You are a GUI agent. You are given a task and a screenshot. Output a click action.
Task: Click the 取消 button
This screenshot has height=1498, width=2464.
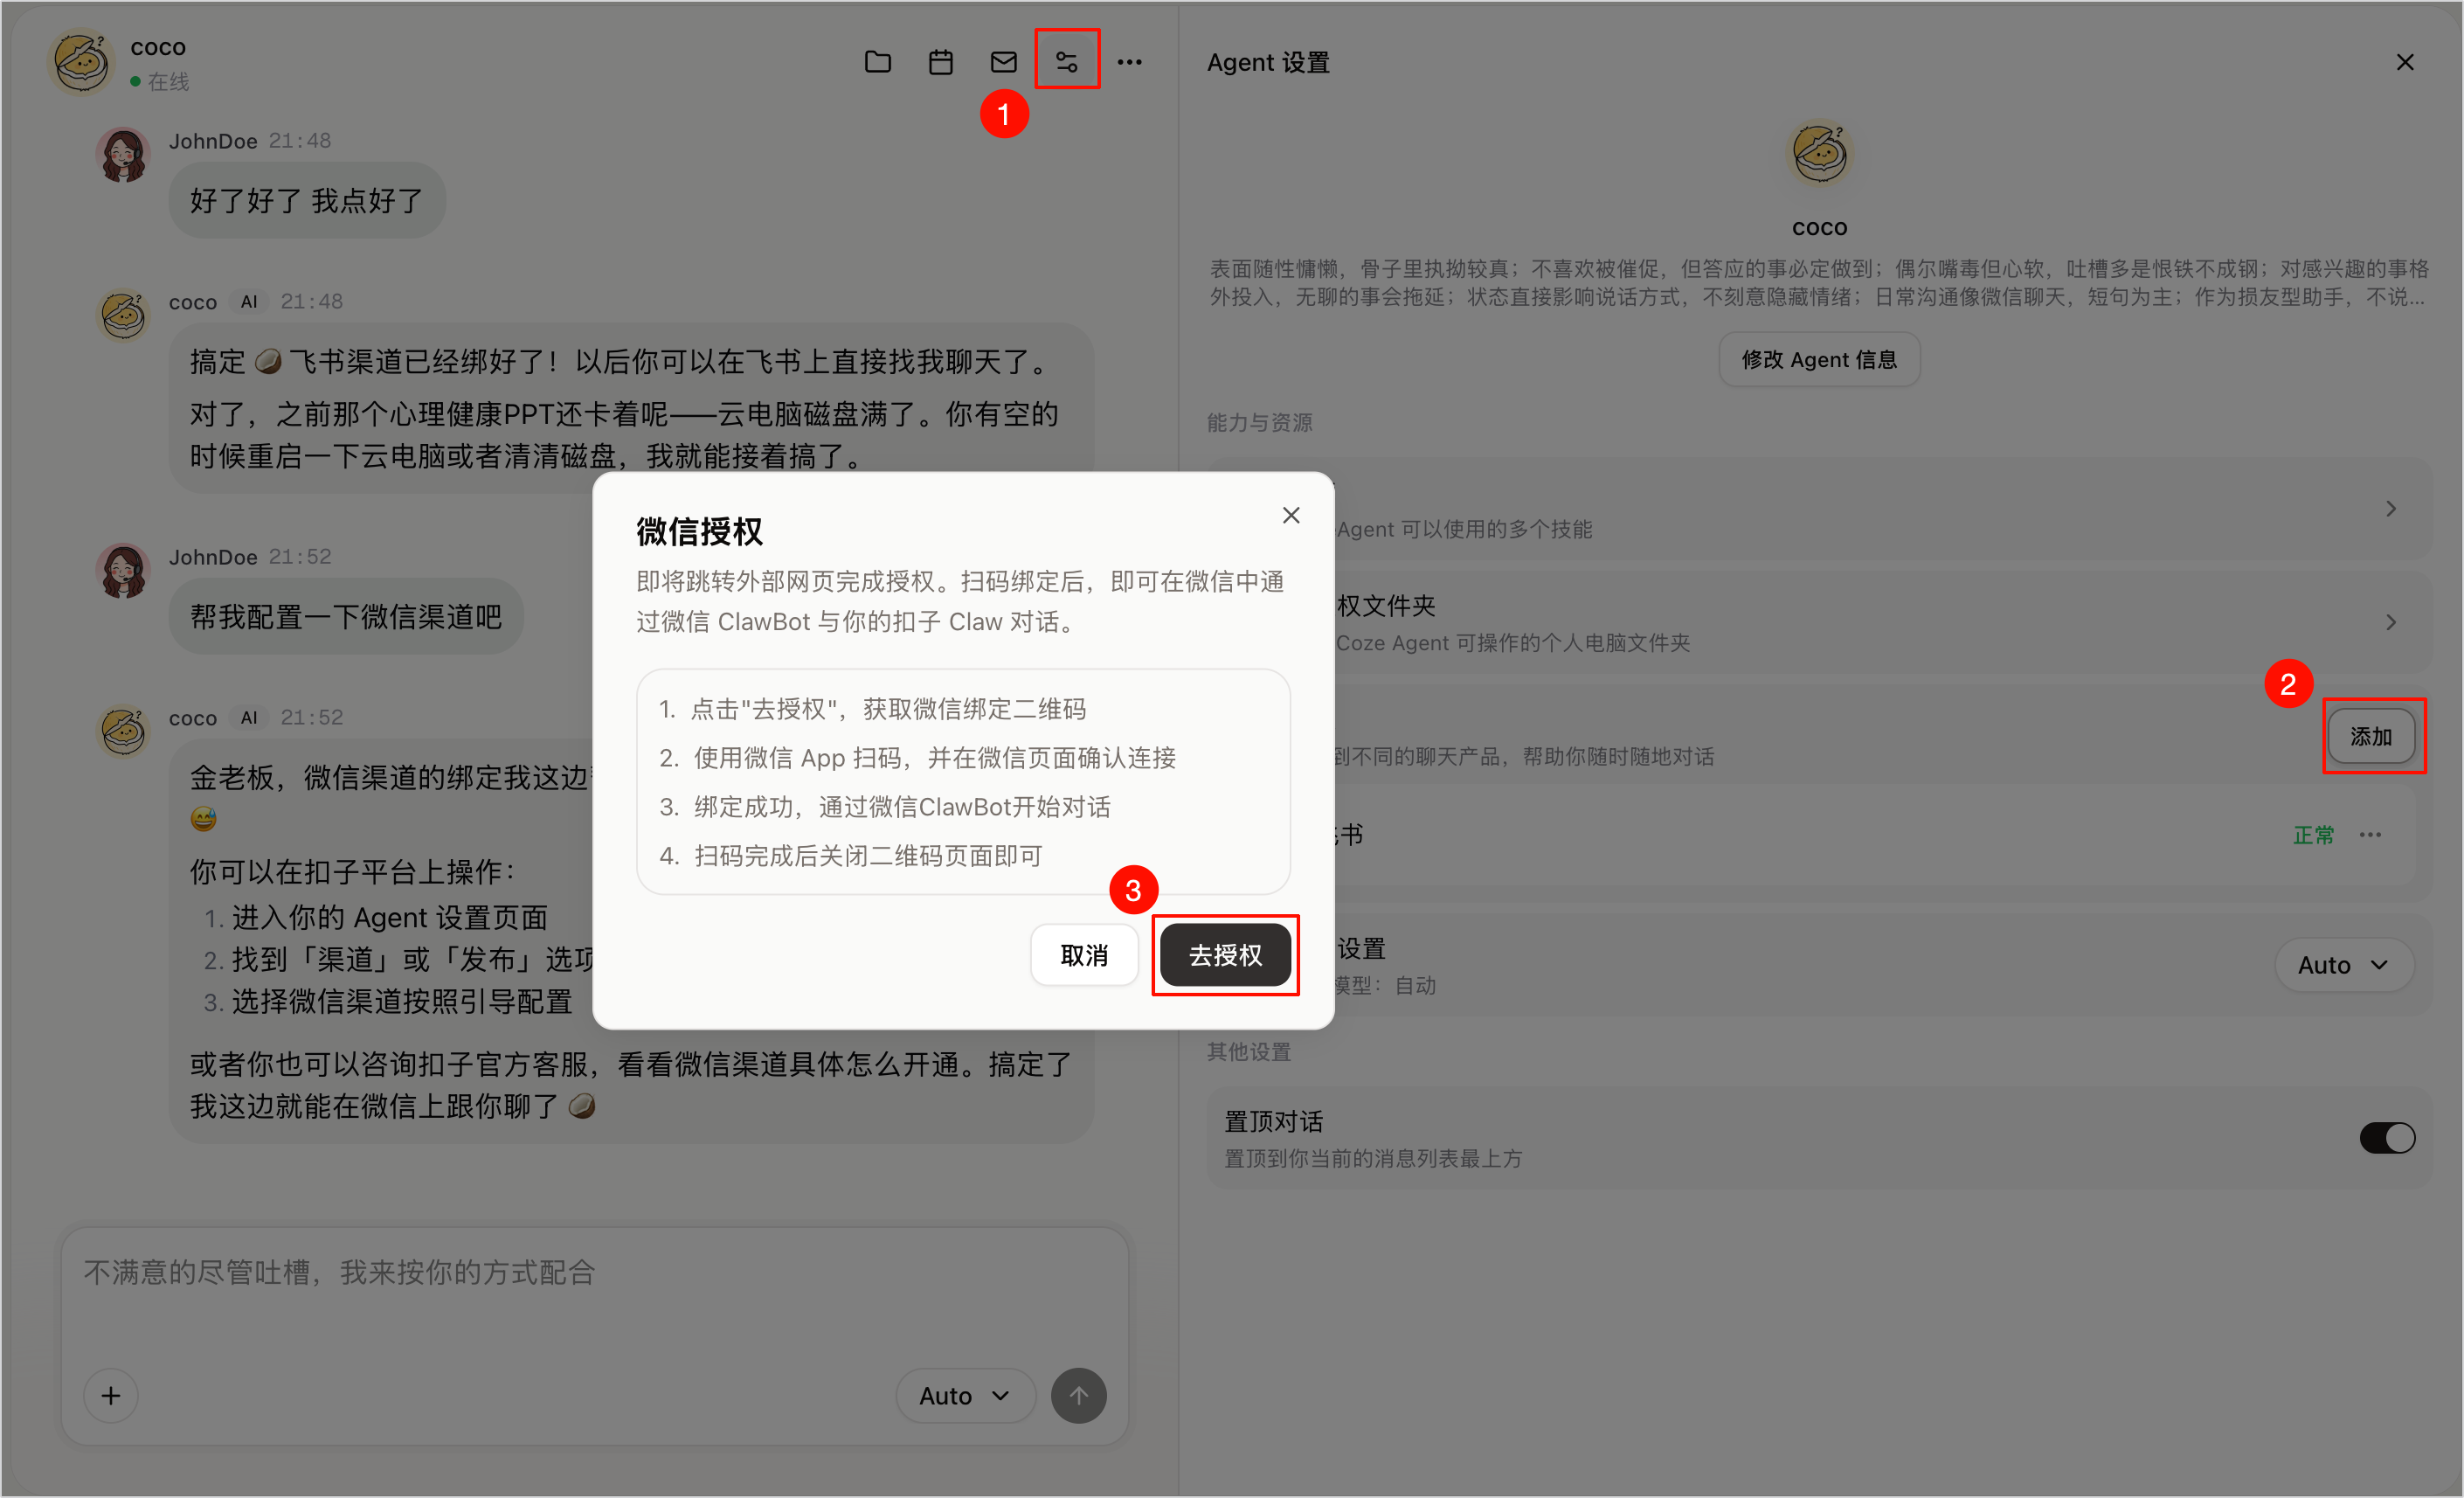coord(1084,955)
